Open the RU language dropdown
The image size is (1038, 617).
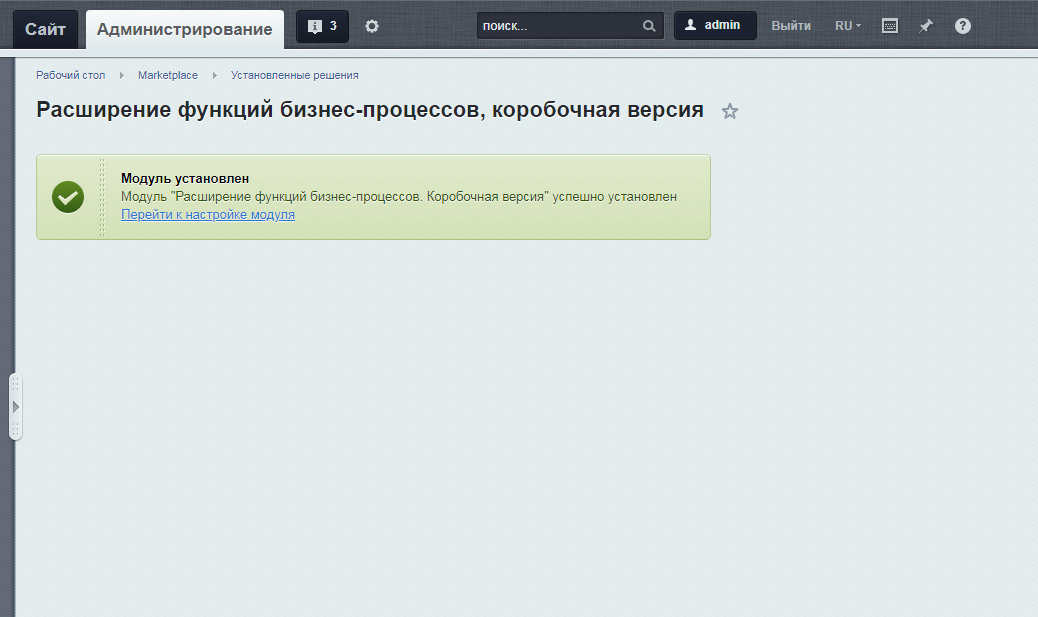(847, 26)
